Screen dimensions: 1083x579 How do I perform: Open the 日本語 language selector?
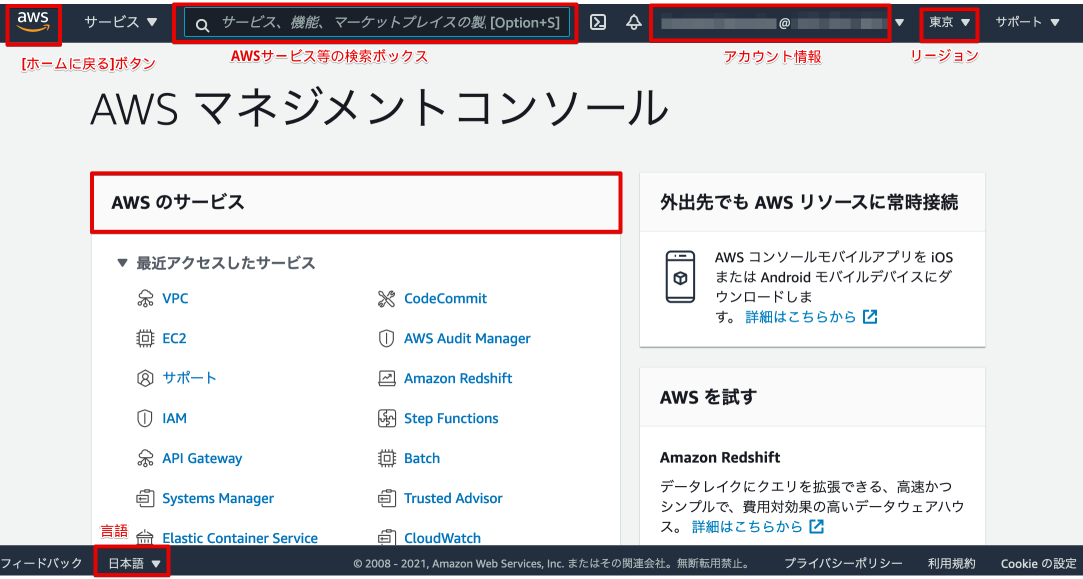[134, 563]
